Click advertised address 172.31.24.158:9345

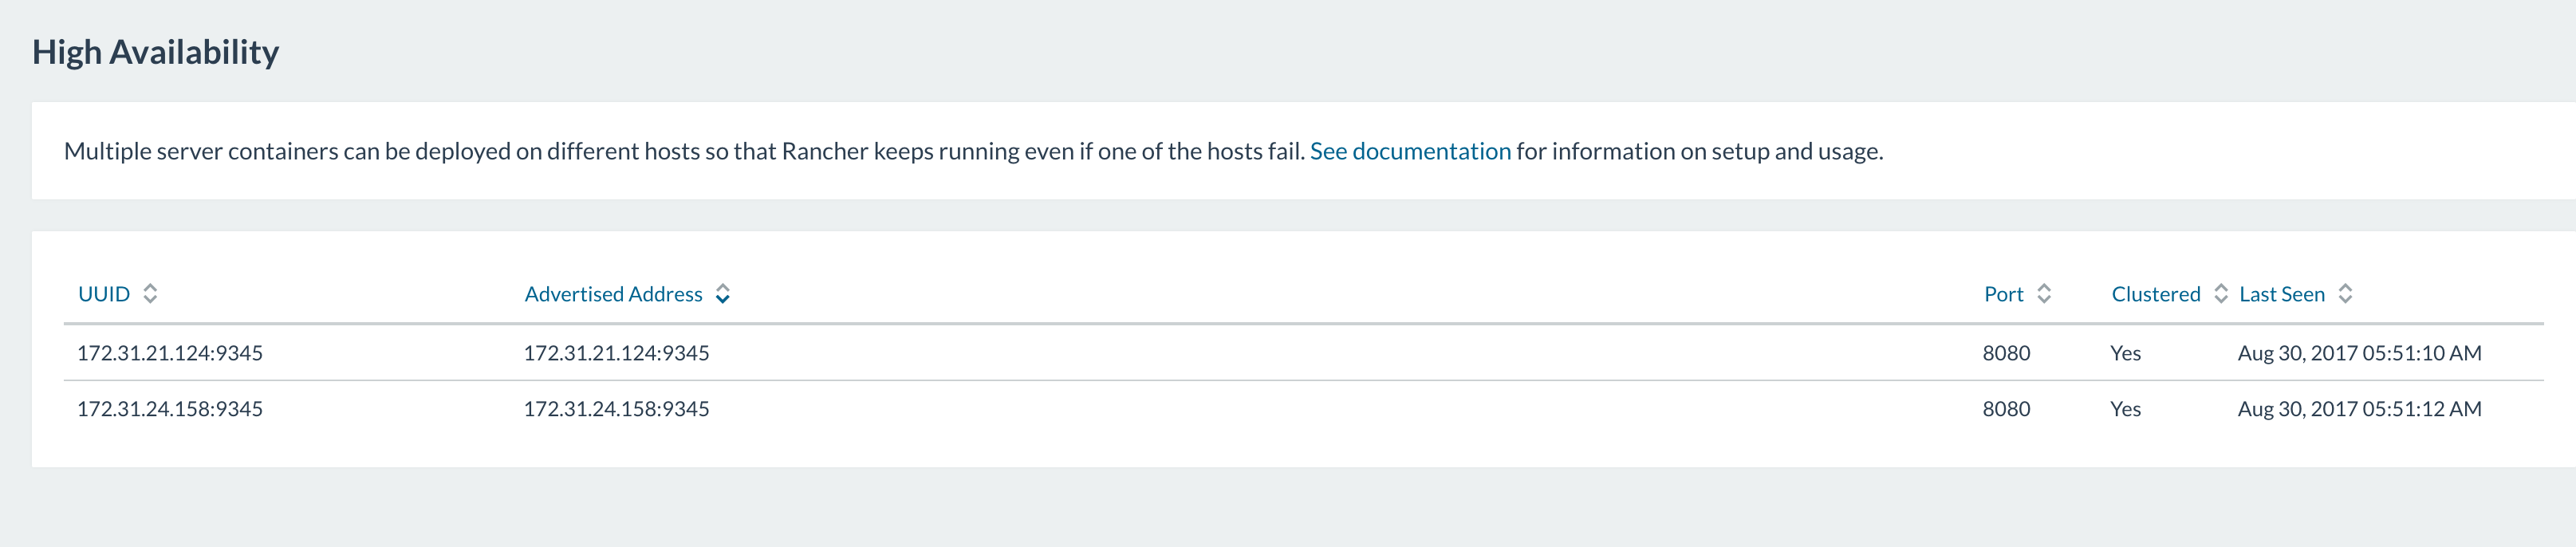coord(616,409)
